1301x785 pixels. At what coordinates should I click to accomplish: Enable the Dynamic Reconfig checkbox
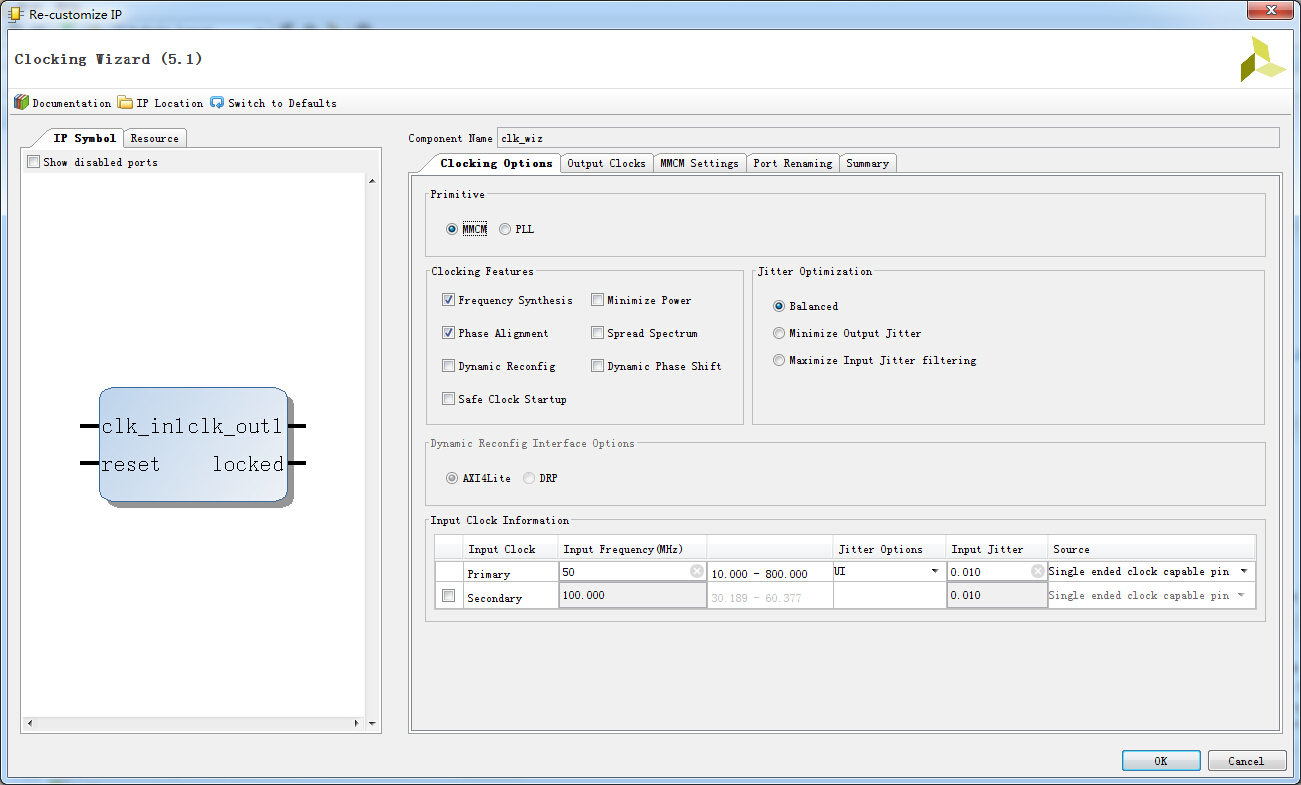[448, 366]
